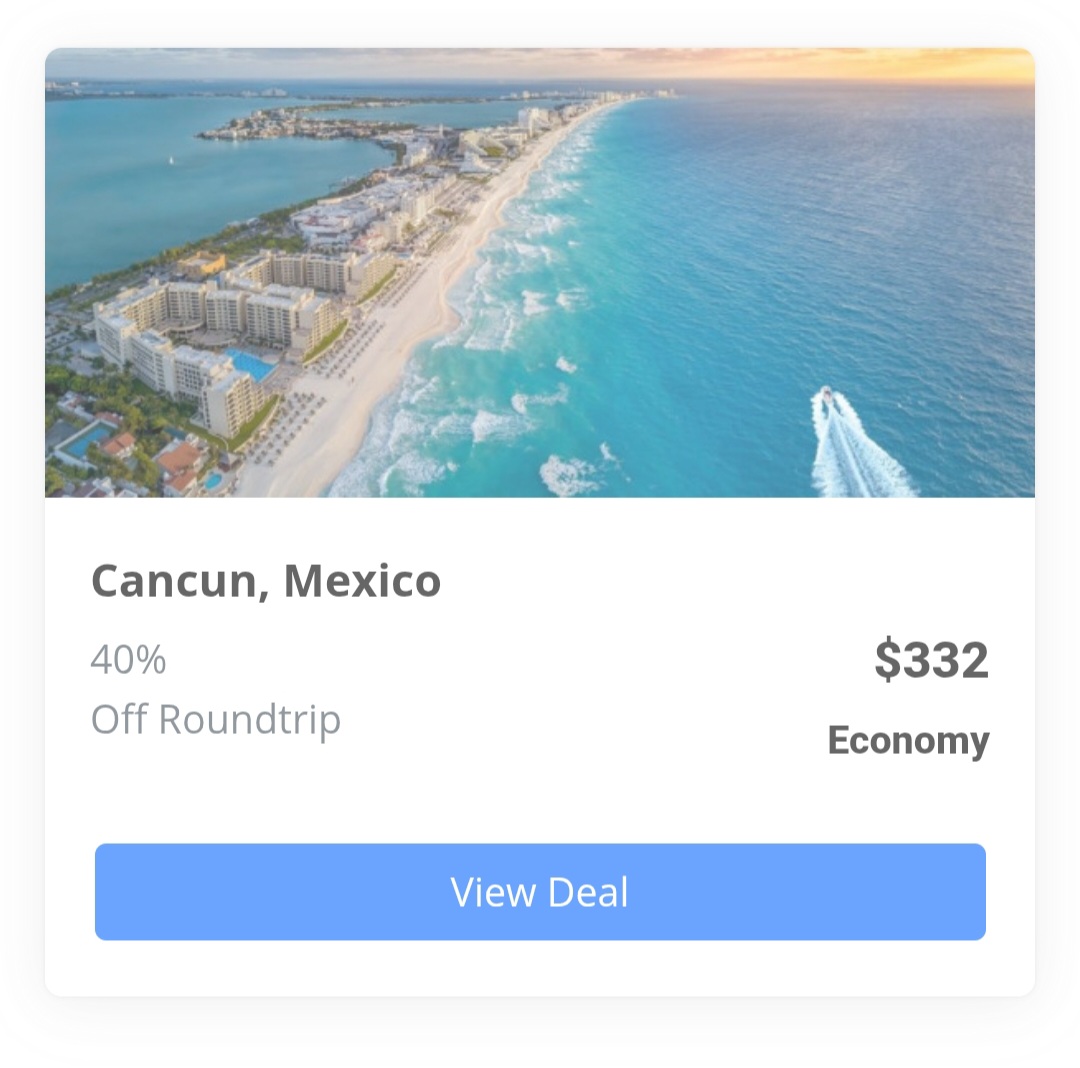Click the 40% discount text

(128, 659)
